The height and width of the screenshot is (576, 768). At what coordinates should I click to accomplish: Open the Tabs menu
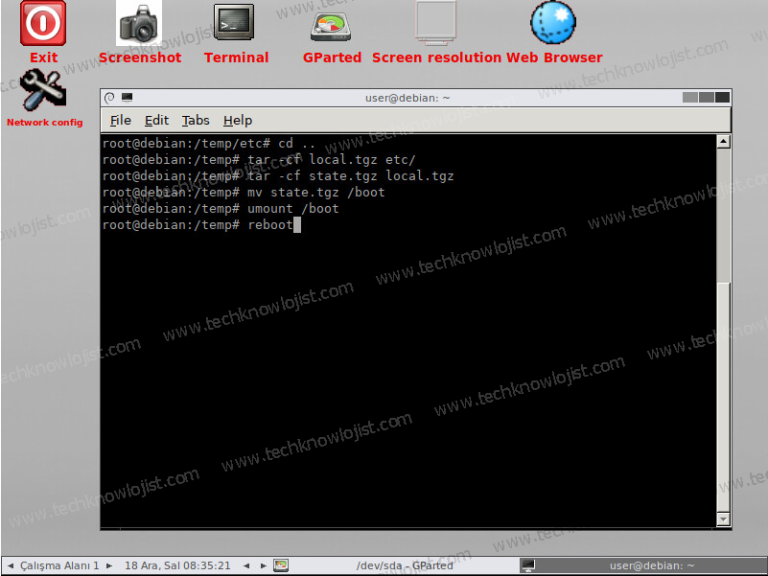(x=195, y=120)
